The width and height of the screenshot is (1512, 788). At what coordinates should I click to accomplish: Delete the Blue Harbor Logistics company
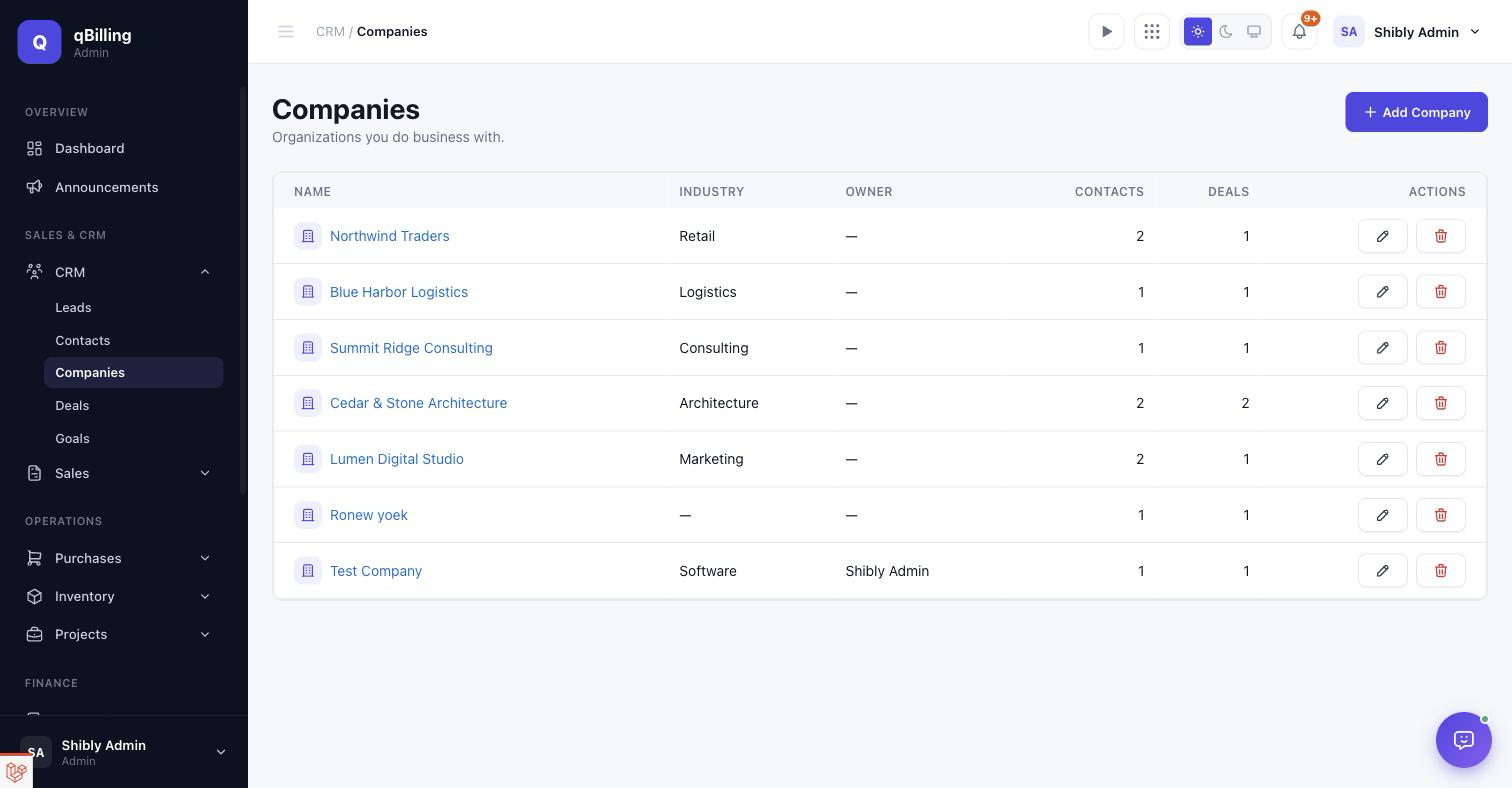1440,292
